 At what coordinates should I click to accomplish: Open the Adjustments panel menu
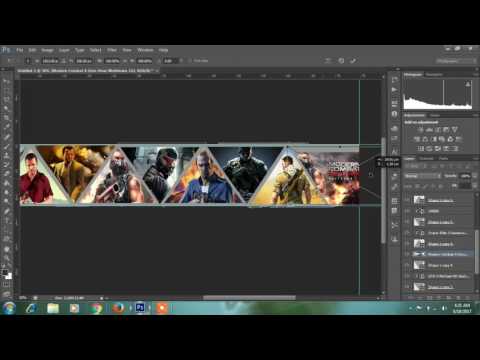(476, 115)
